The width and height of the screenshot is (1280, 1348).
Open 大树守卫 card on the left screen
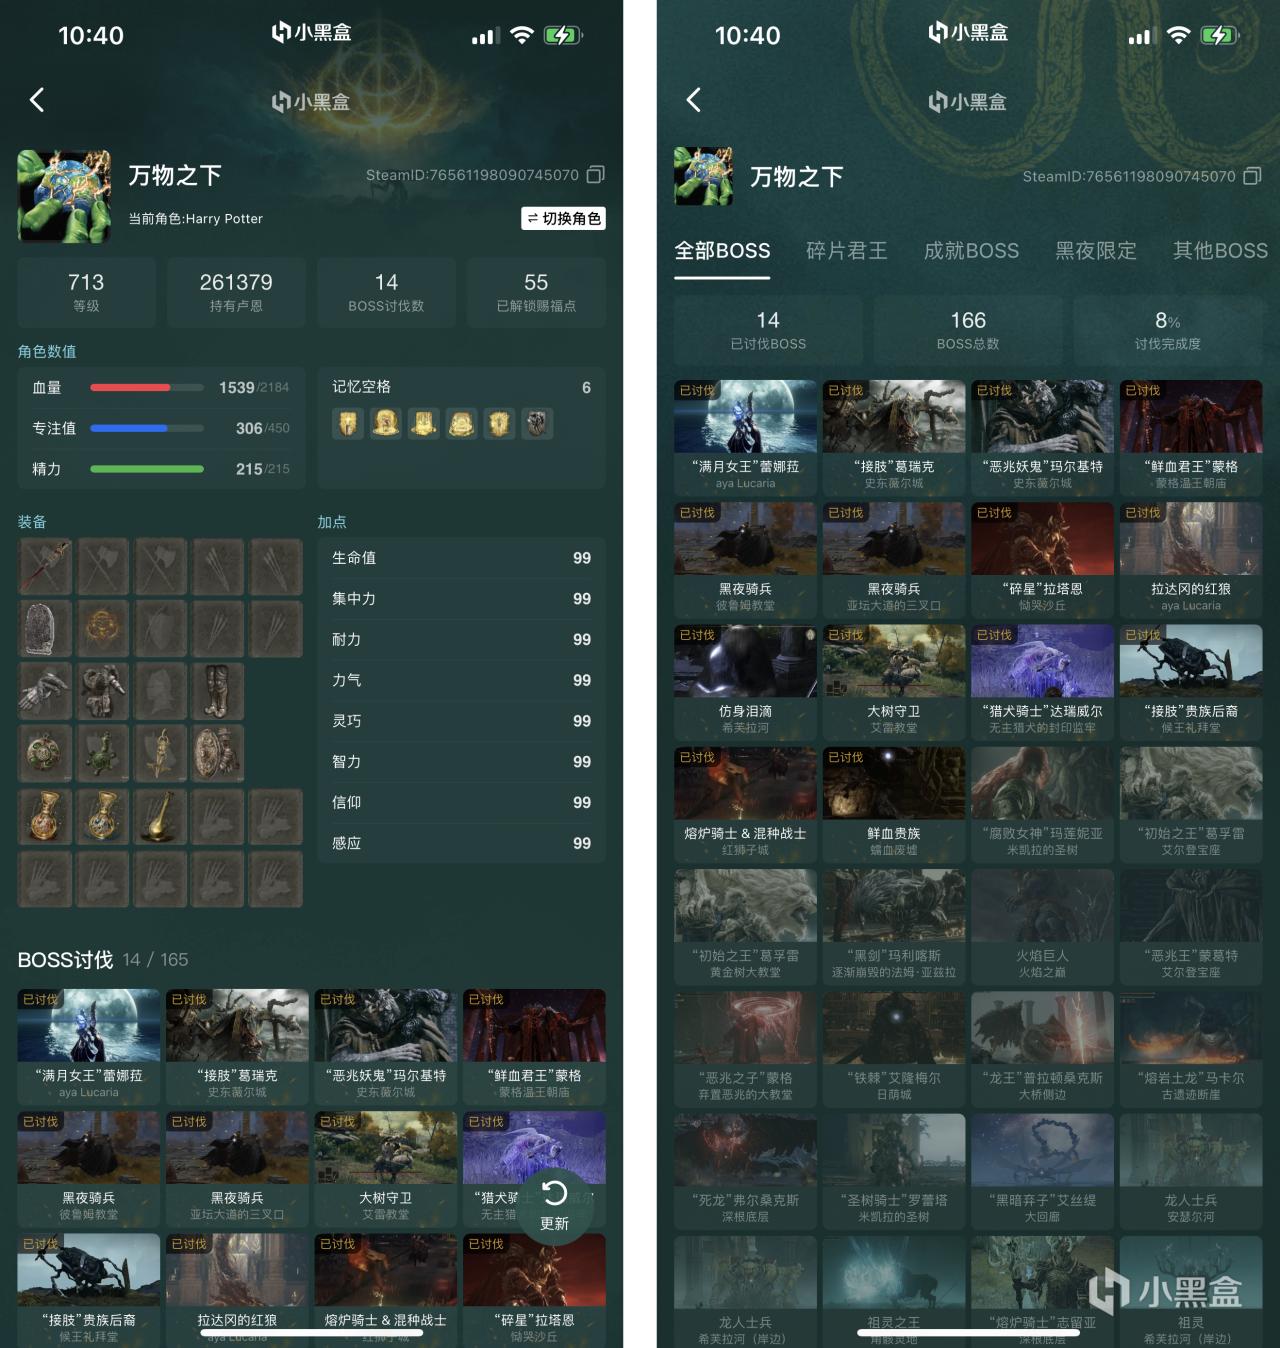[386, 1168]
